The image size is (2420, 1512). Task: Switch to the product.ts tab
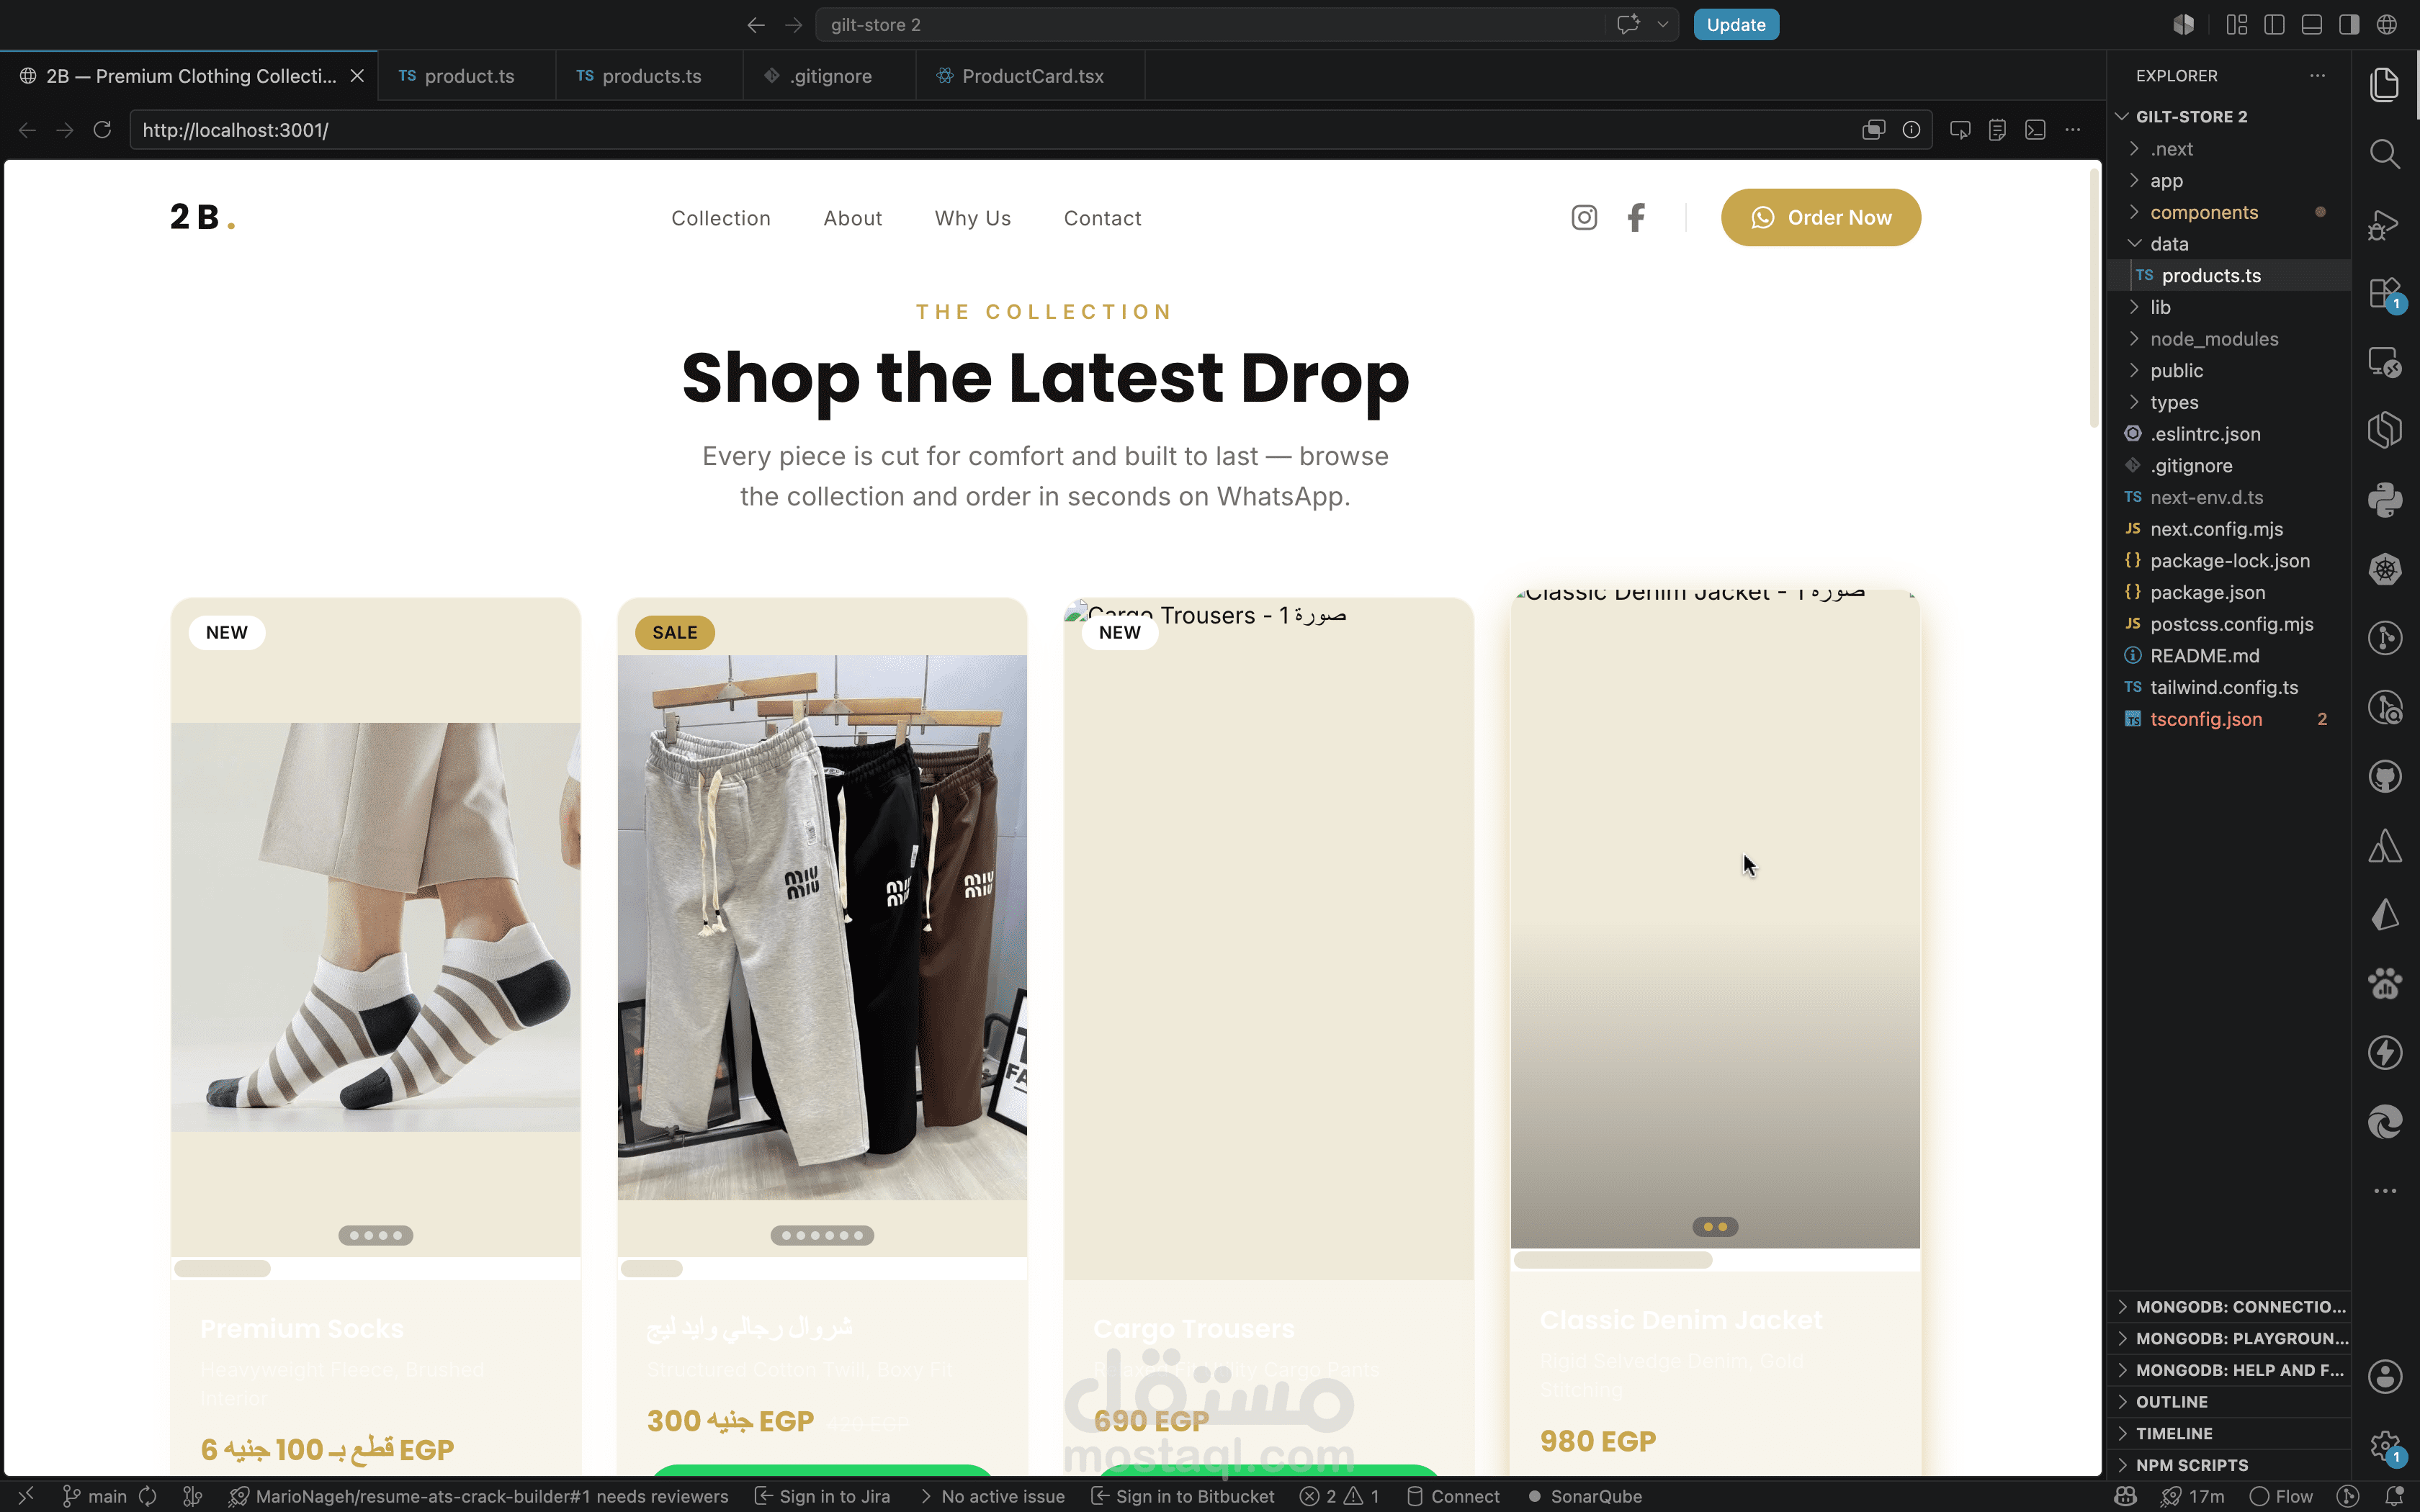pyautogui.click(x=467, y=76)
